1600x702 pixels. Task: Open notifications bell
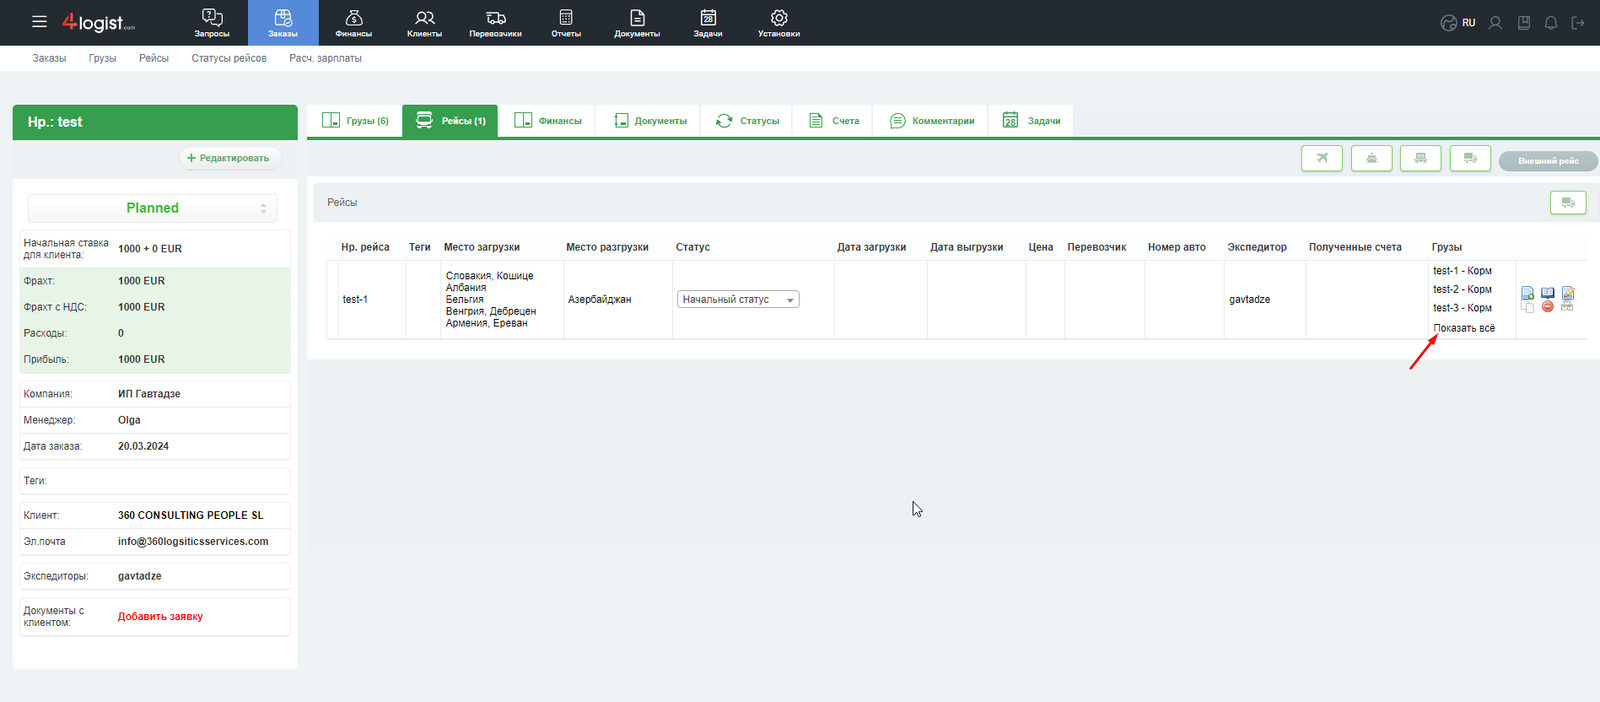[1551, 22]
